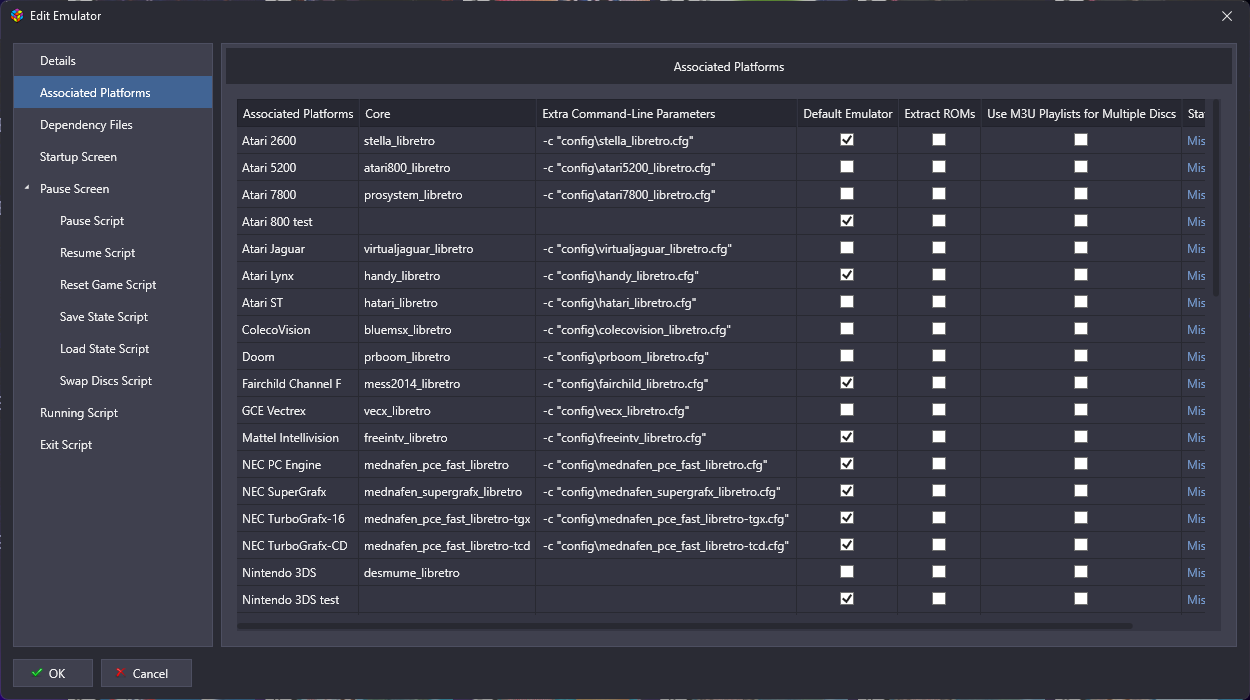This screenshot has height=700, width=1250.
Task: Click the LaunchBox app icon in title bar
Action: [x=16, y=15]
